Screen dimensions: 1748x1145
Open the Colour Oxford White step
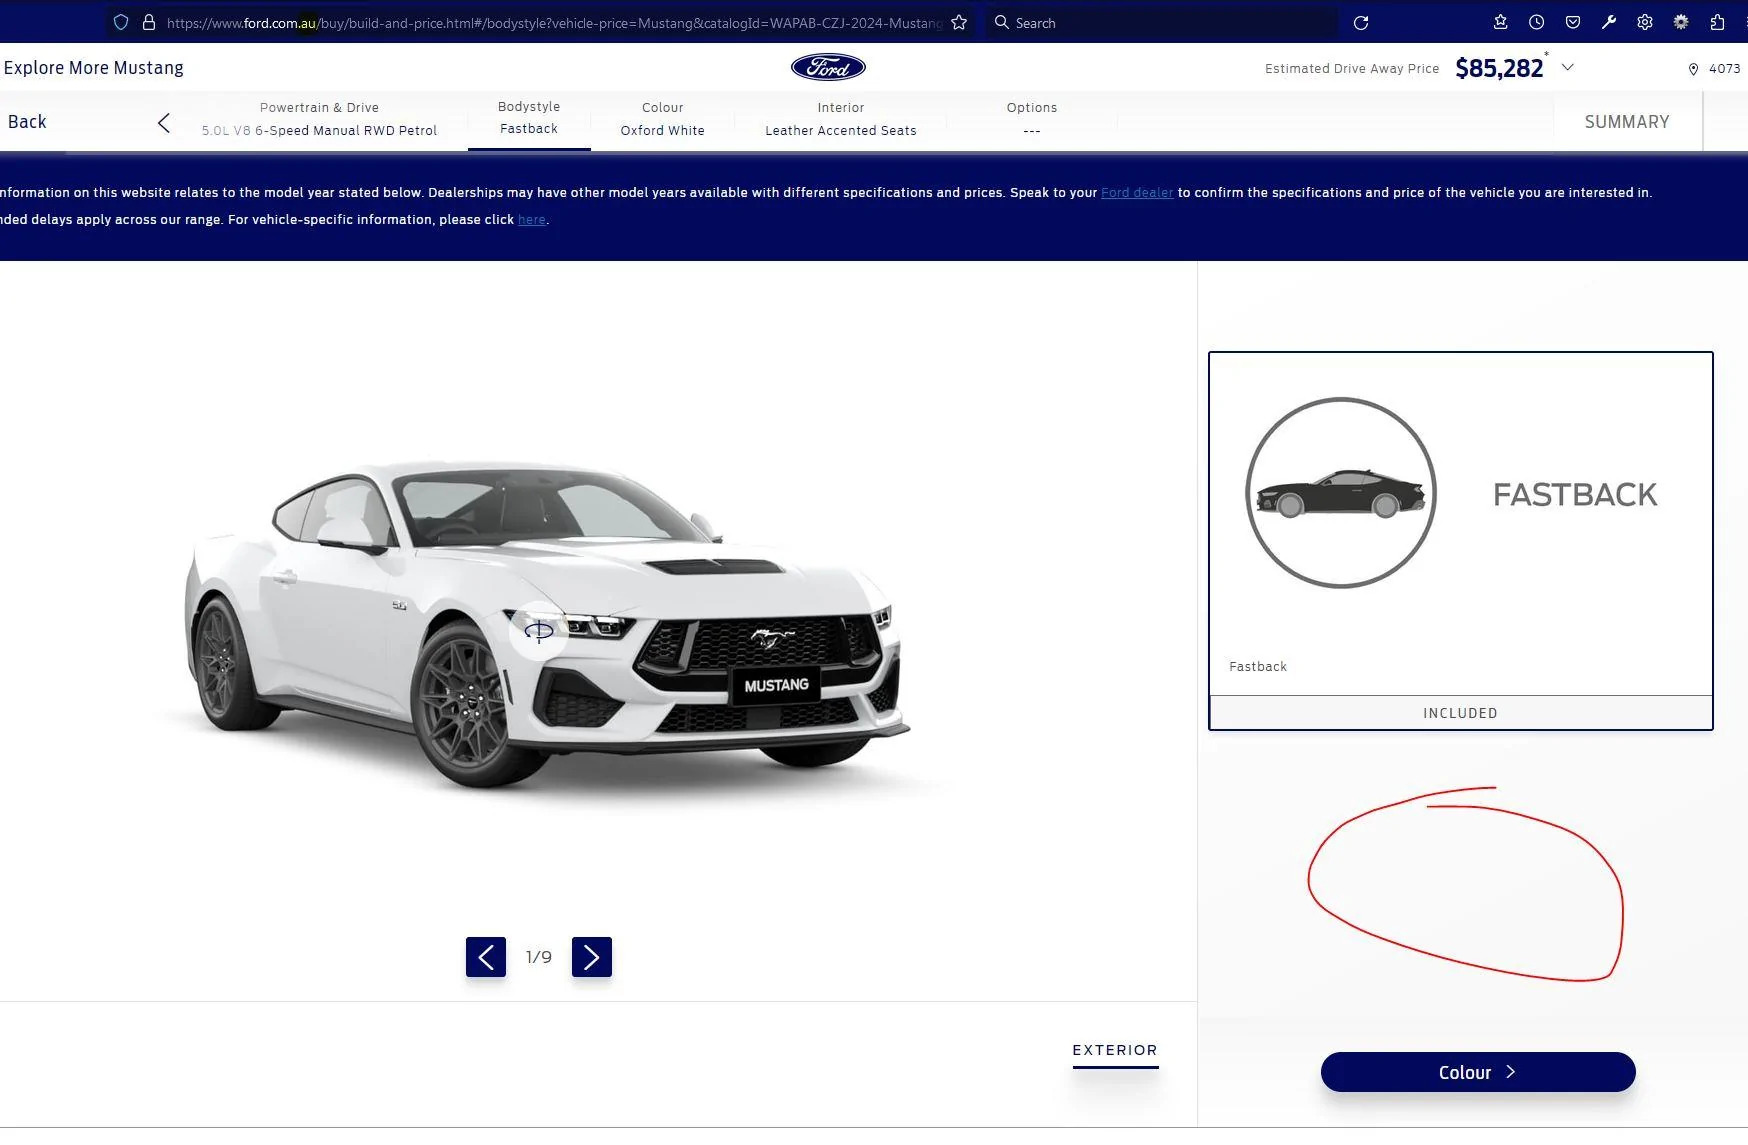(662, 119)
